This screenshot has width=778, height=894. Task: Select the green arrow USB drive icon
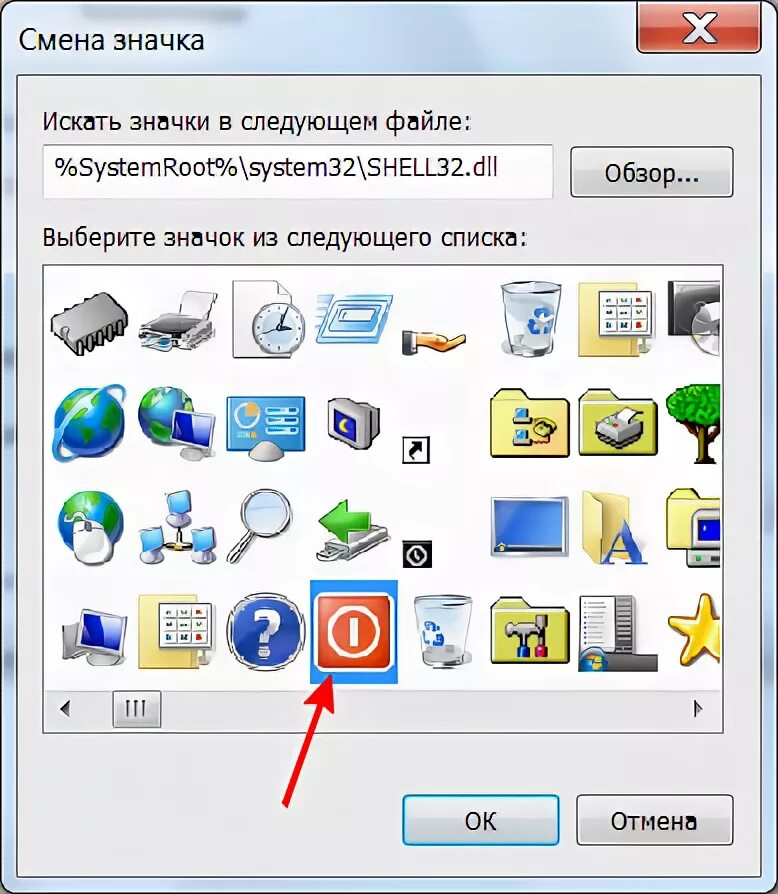pyautogui.click(x=353, y=530)
